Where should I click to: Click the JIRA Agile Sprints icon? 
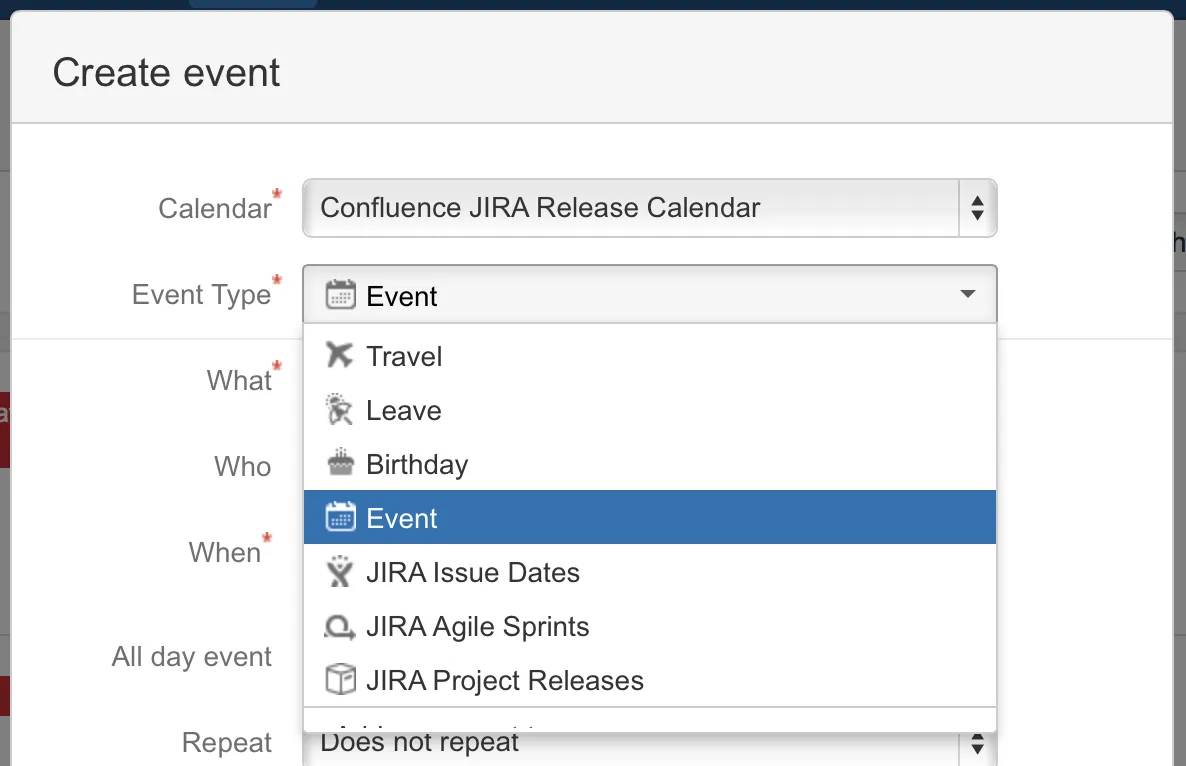pyautogui.click(x=340, y=627)
